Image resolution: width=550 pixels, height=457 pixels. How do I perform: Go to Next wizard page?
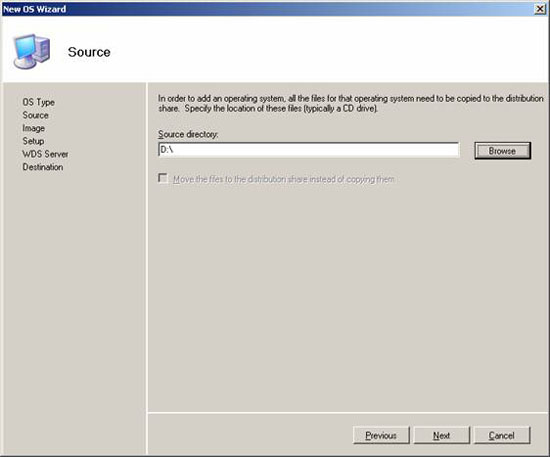(441, 435)
